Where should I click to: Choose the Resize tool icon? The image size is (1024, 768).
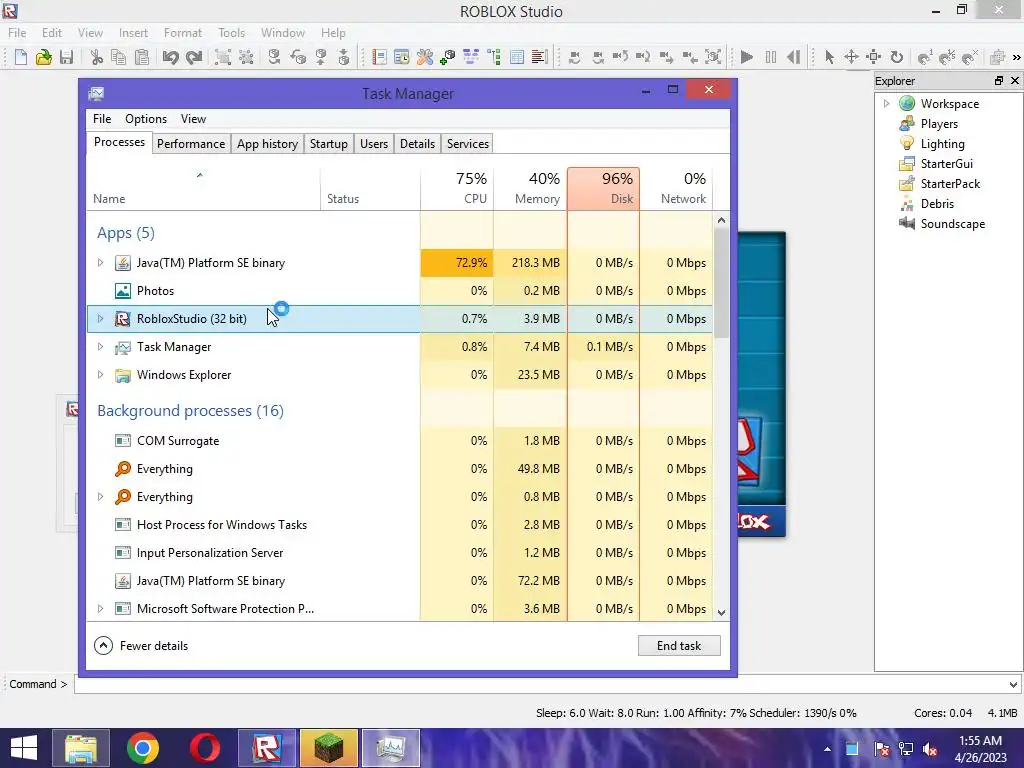click(874, 57)
